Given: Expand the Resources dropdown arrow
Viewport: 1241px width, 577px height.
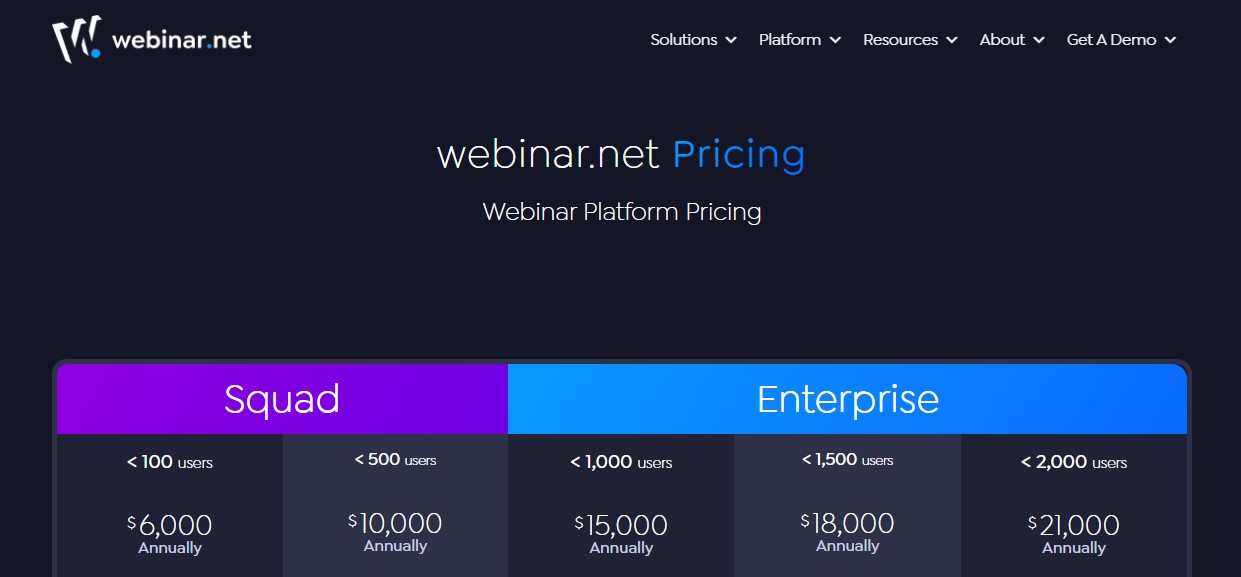Looking at the screenshot, I should click(x=951, y=40).
